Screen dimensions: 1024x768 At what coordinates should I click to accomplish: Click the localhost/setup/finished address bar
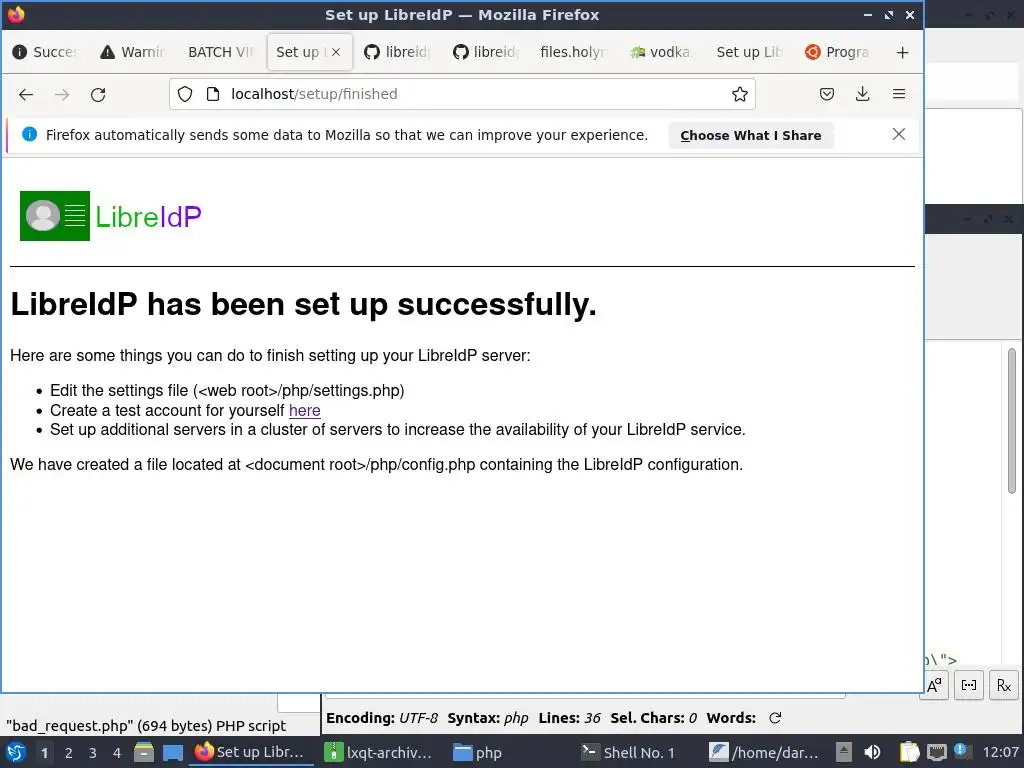click(x=462, y=94)
